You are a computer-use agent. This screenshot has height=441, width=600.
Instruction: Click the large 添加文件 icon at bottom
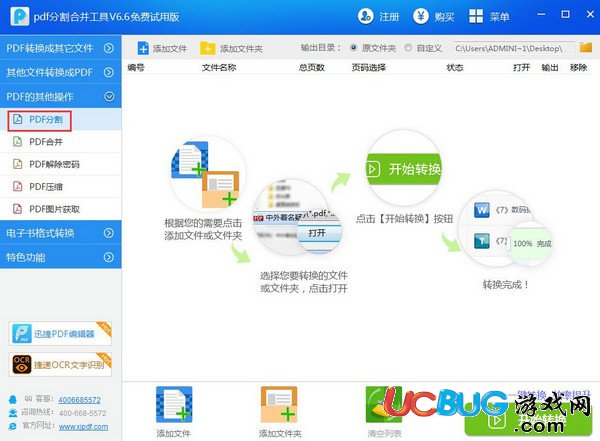point(174,405)
